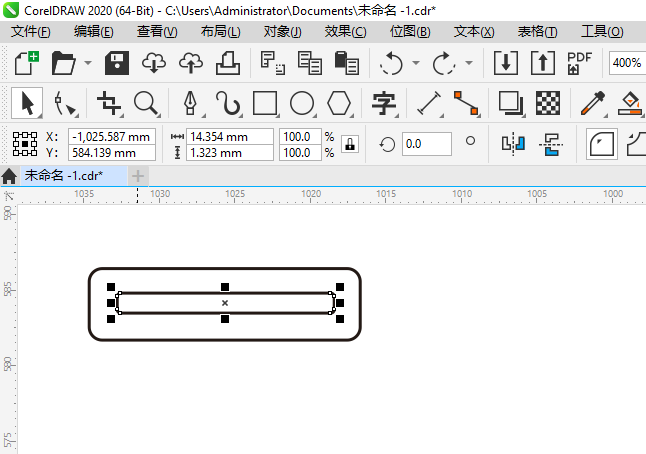Open the 位图(B) menu
The width and height of the screenshot is (646, 454).
[x=410, y=32]
